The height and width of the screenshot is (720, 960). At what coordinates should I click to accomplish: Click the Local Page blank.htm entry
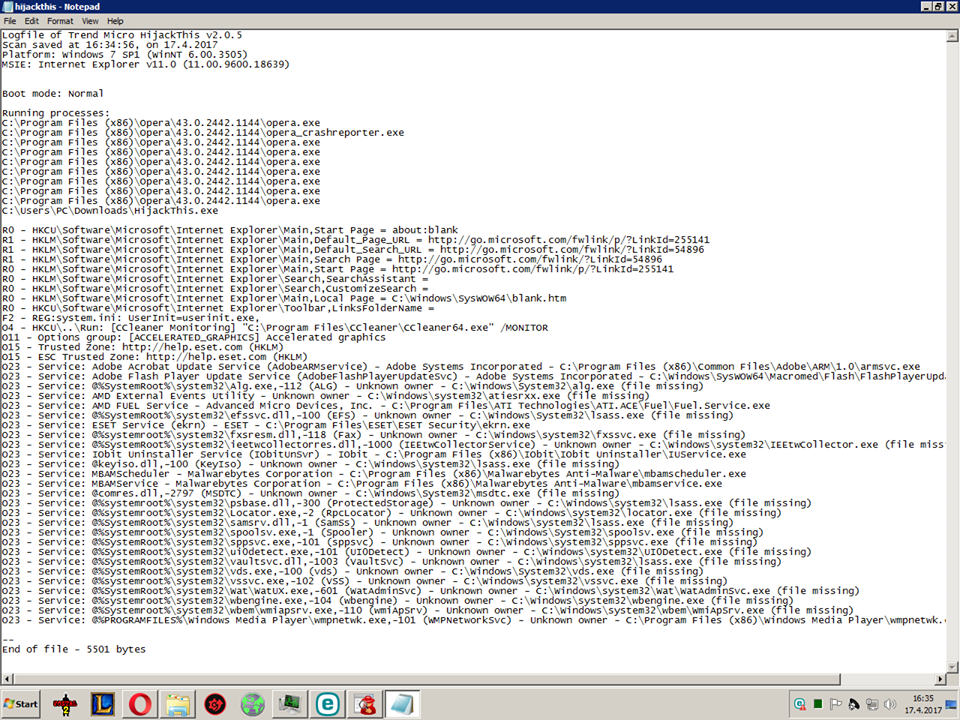(284, 299)
